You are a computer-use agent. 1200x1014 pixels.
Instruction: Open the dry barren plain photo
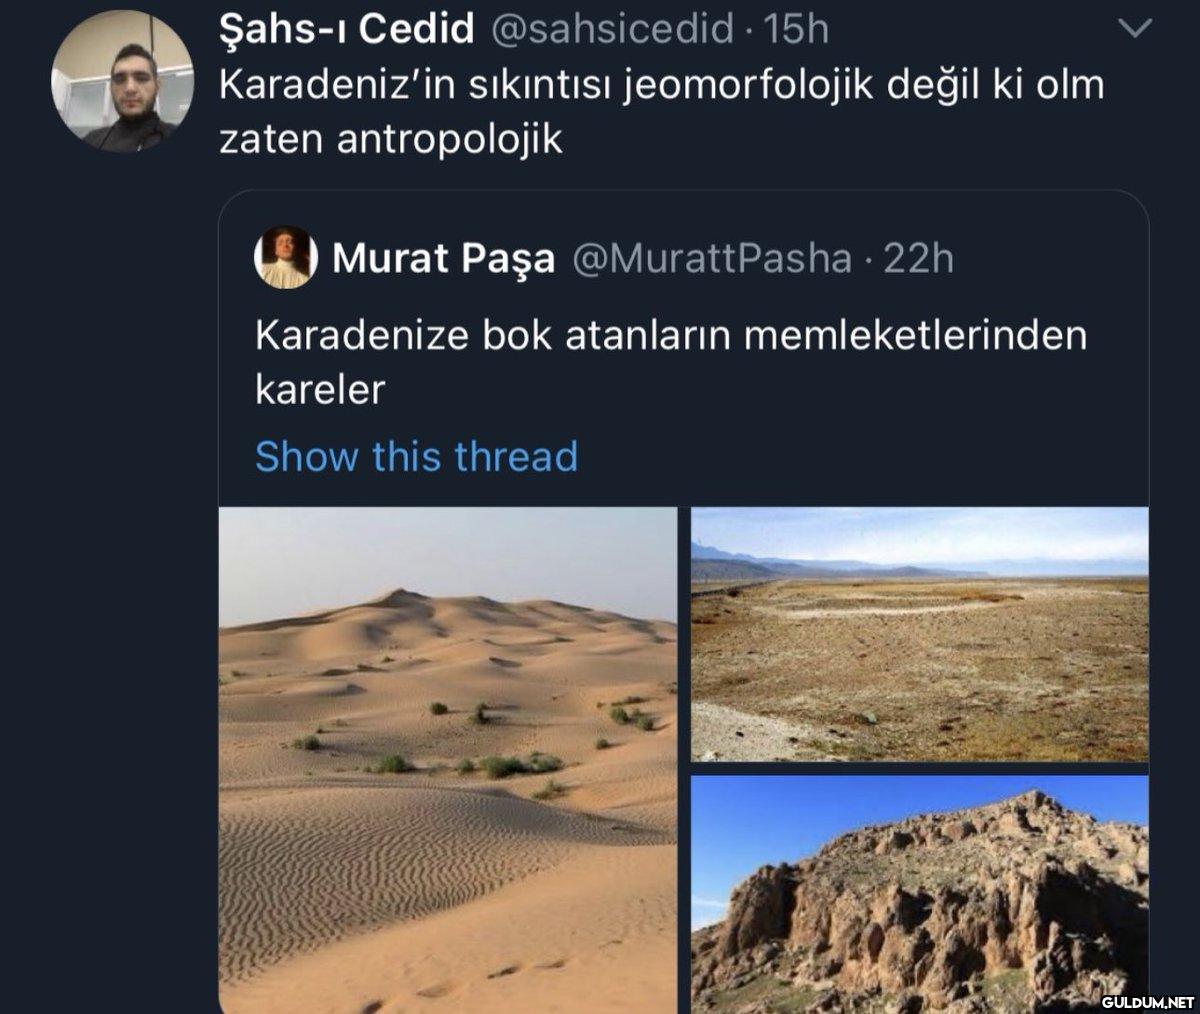(x=920, y=634)
